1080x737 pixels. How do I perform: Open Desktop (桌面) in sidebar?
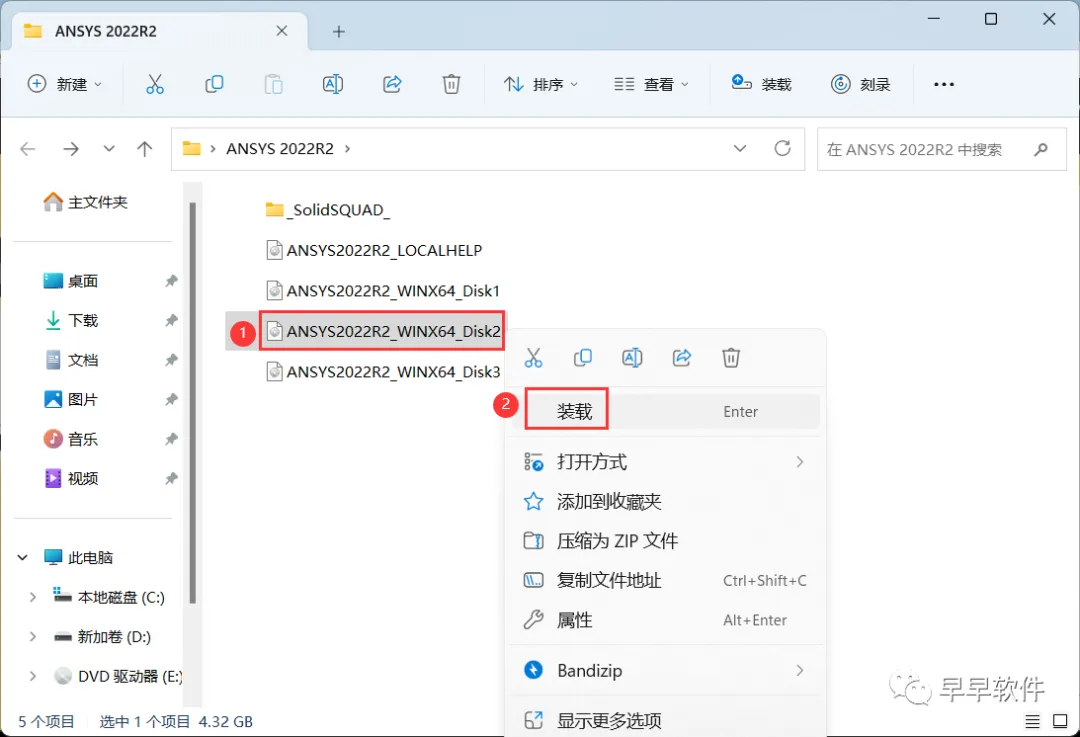pyautogui.click(x=70, y=281)
